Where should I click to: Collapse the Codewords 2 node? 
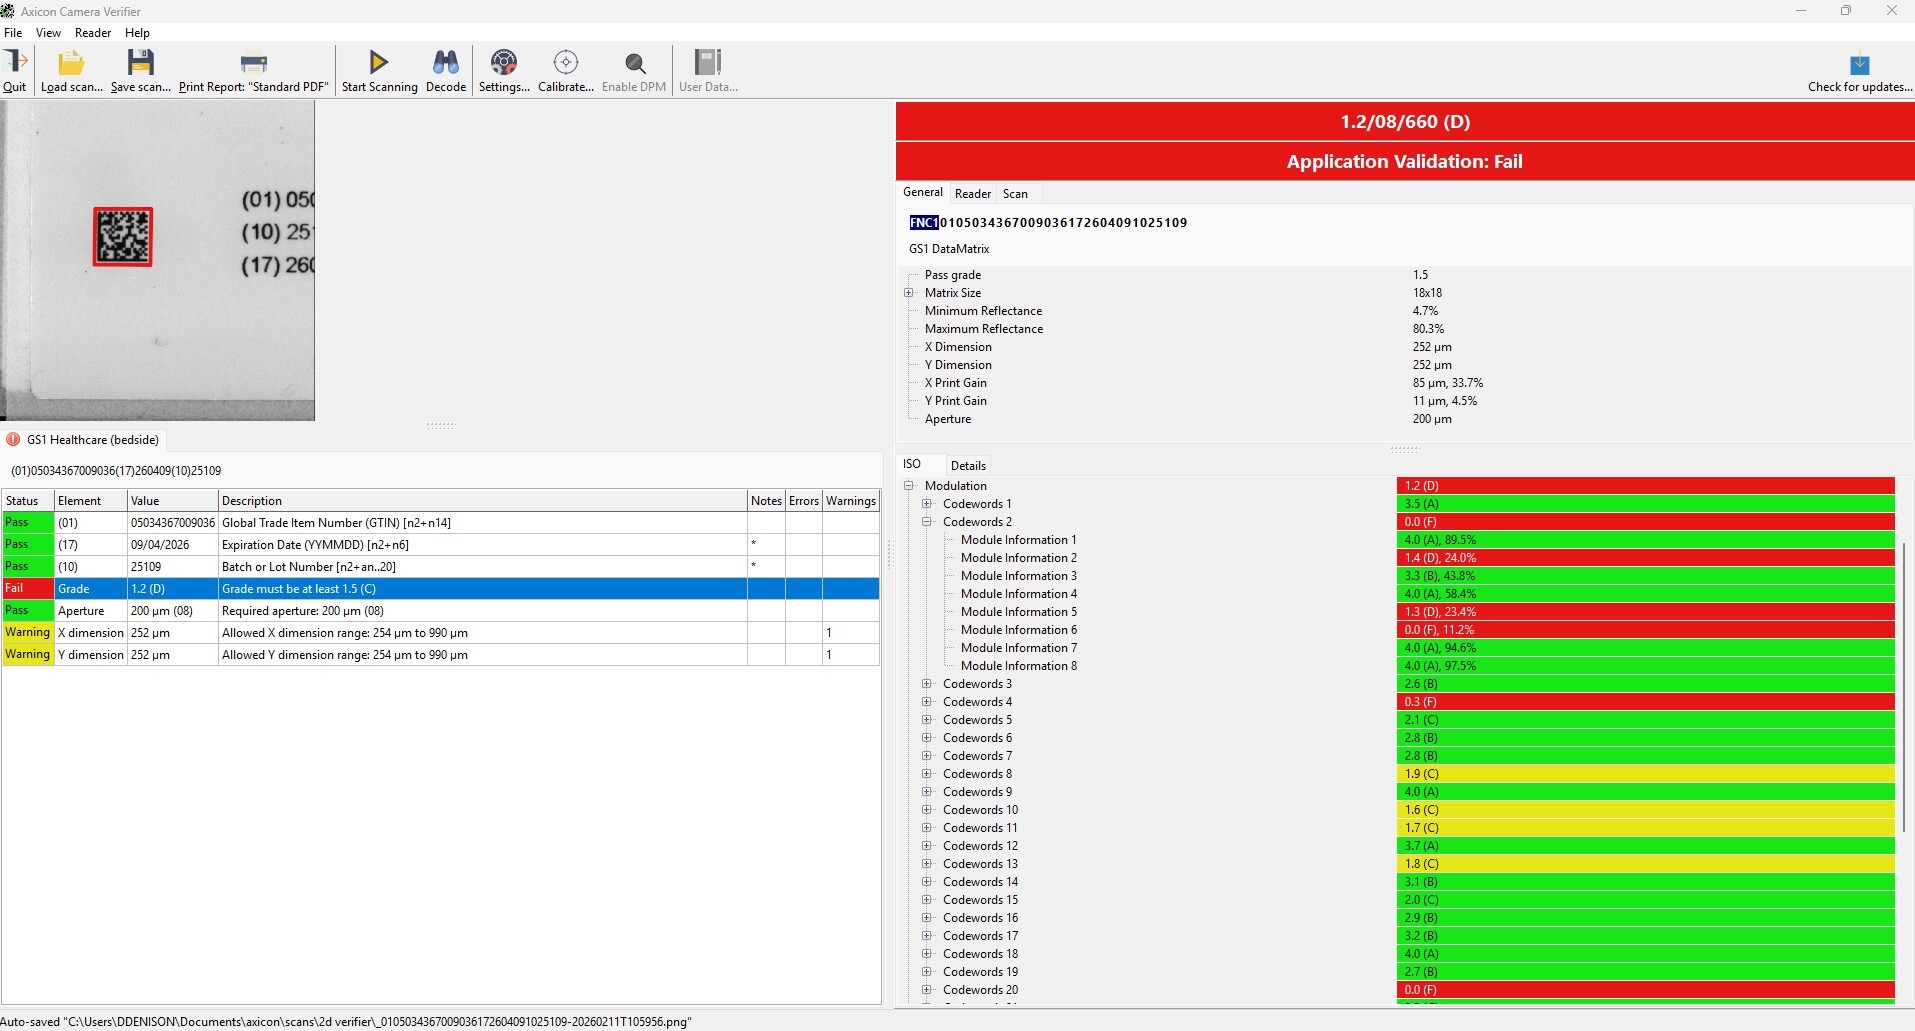tap(927, 522)
